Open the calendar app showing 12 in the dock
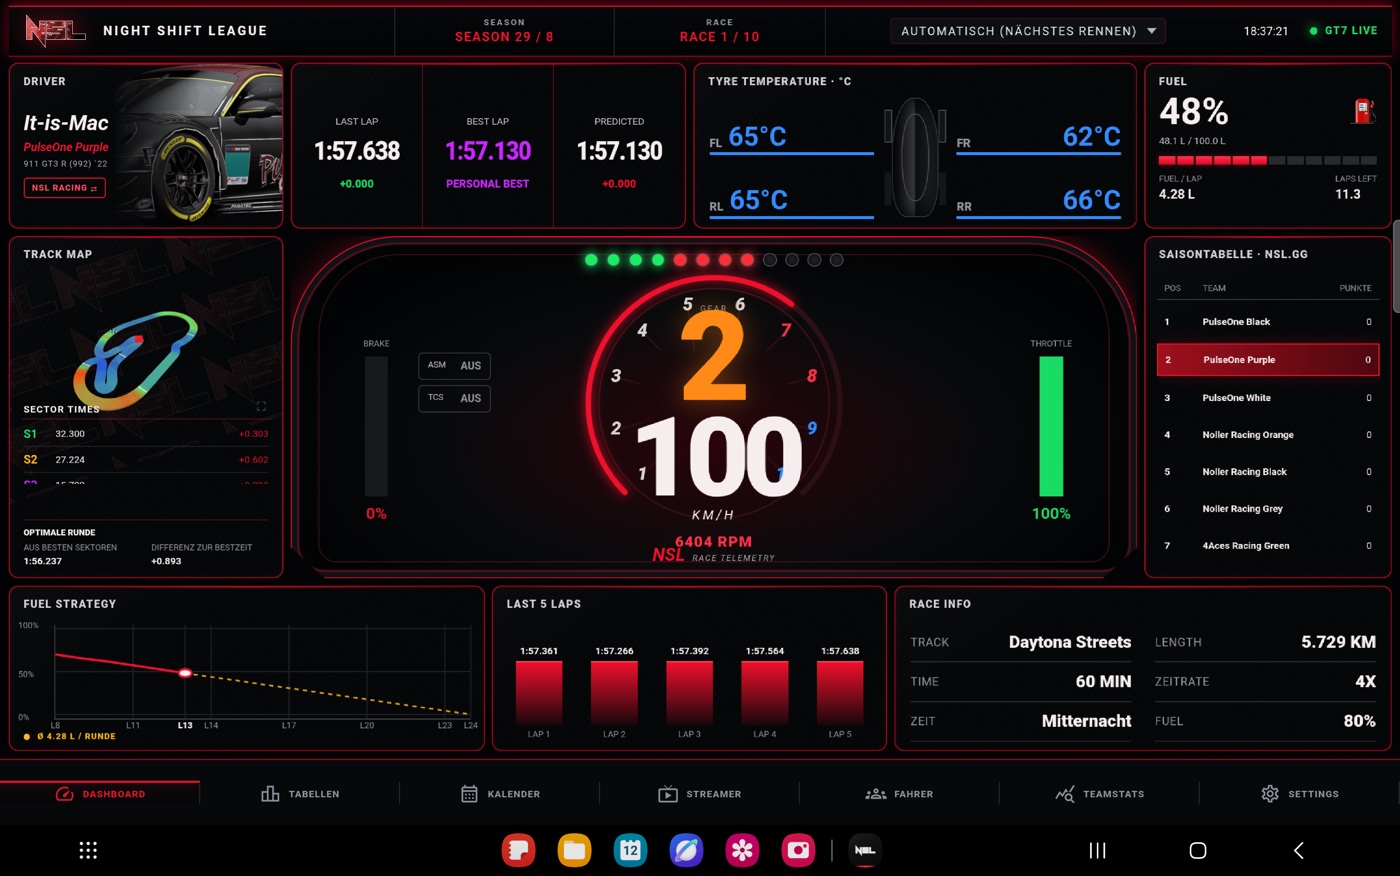1400x876 pixels. 630,850
